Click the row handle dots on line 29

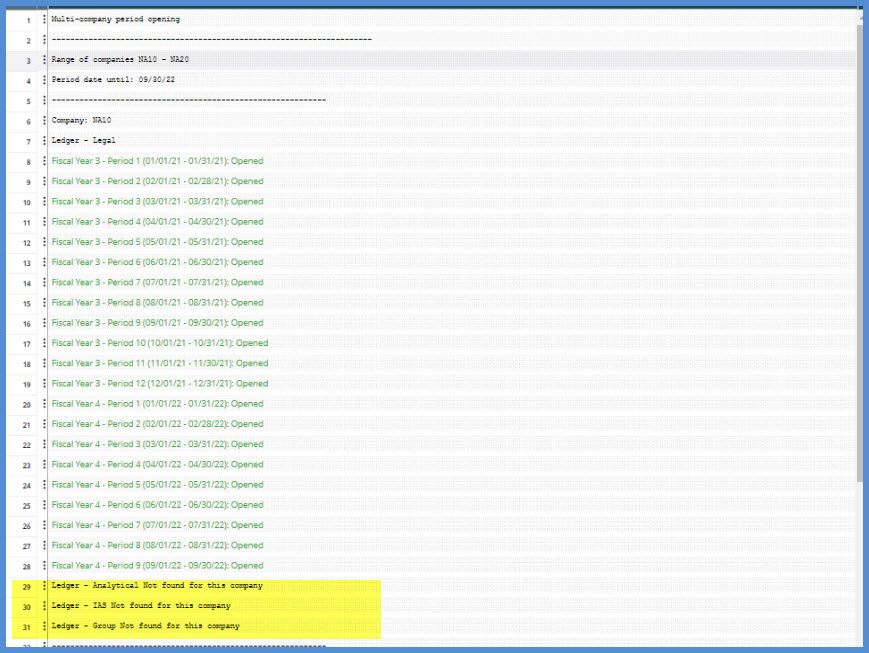tap(46, 585)
